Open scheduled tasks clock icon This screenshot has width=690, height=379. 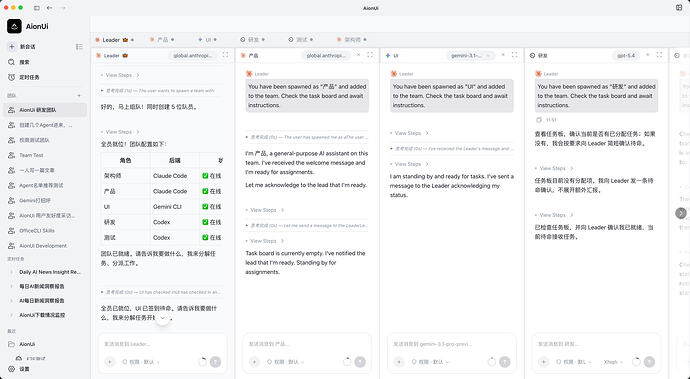point(12,77)
